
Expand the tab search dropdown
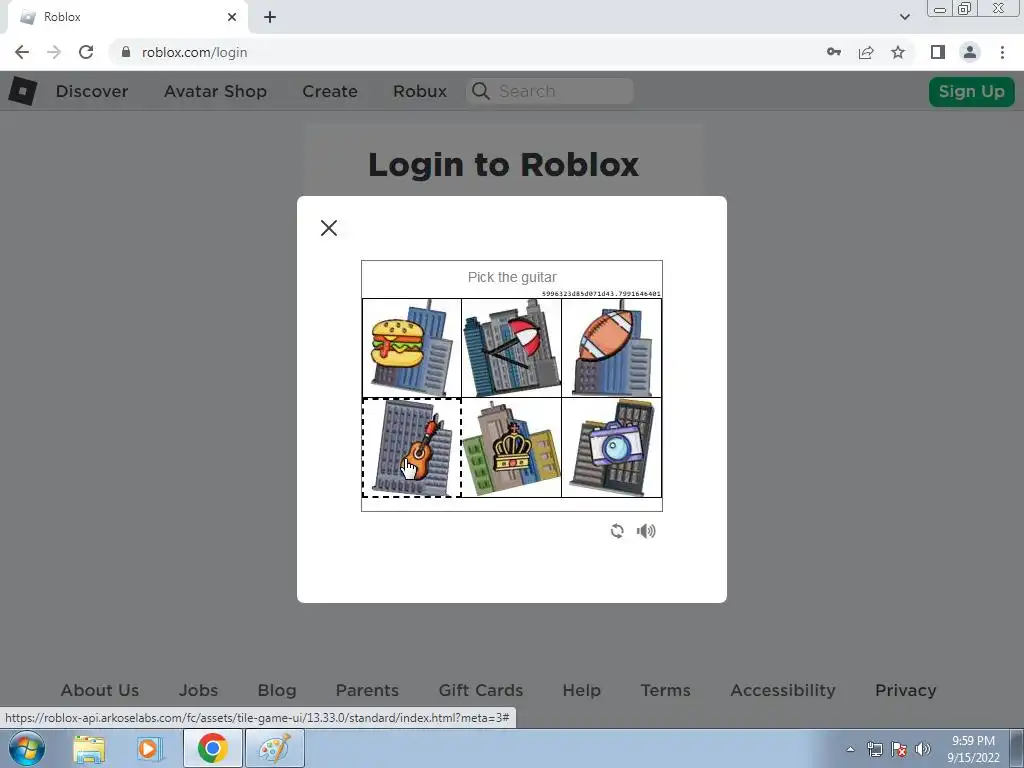(x=904, y=17)
